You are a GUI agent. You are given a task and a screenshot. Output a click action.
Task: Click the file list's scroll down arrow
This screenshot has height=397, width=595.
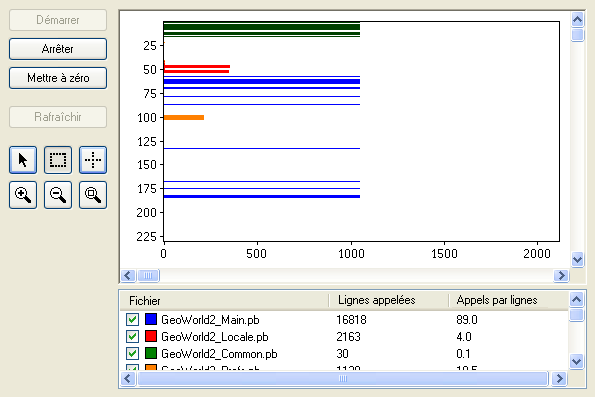(577, 361)
